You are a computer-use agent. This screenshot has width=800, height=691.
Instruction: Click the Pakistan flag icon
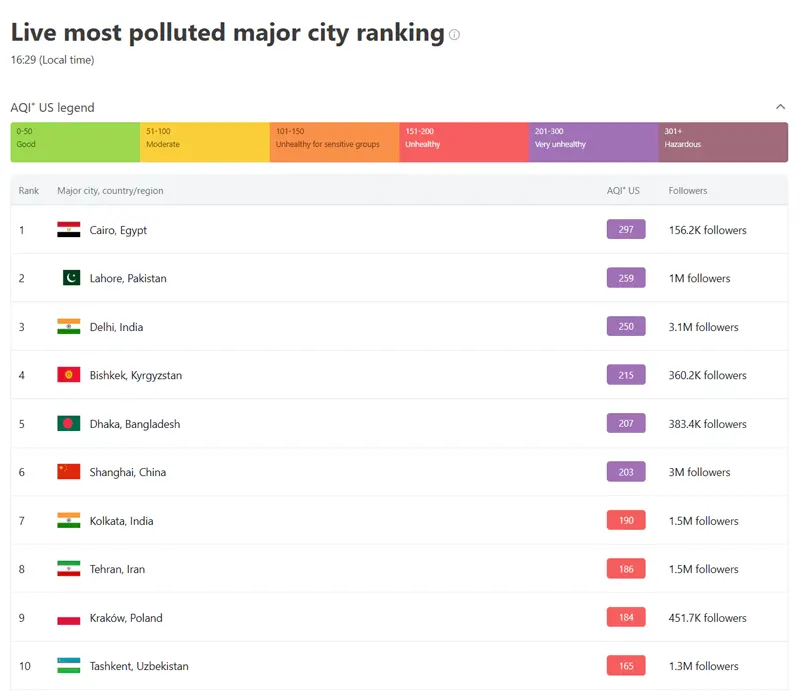click(70, 278)
